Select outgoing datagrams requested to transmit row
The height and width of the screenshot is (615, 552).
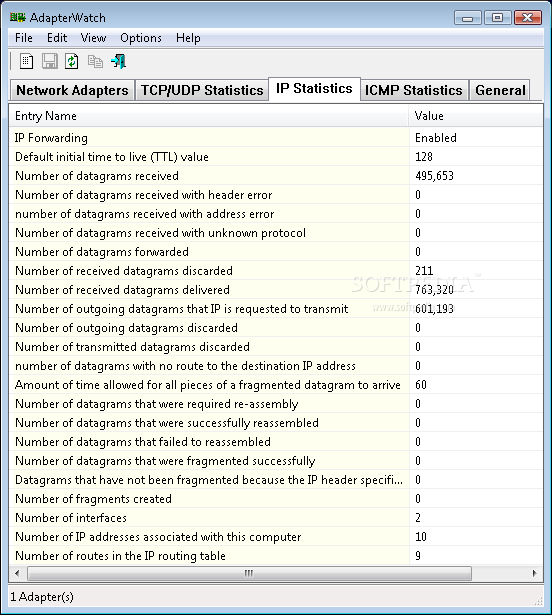click(x=276, y=309)
